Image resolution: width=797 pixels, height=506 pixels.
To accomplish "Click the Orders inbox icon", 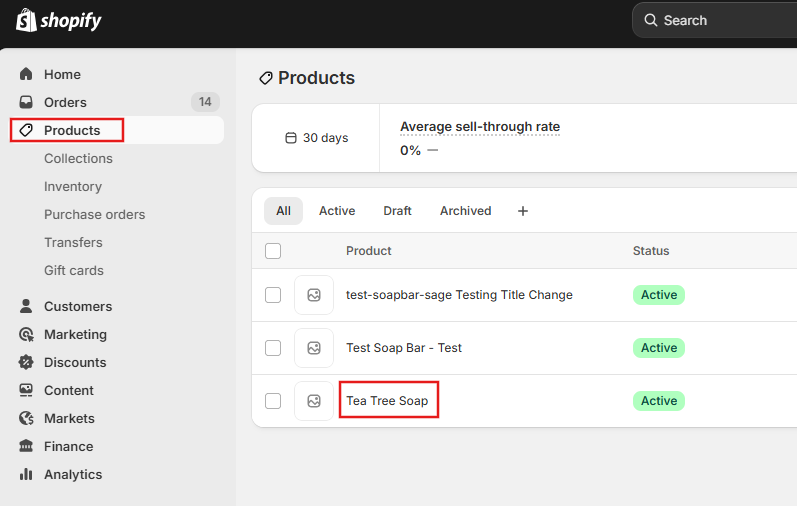I will click(x=26, y=103).
